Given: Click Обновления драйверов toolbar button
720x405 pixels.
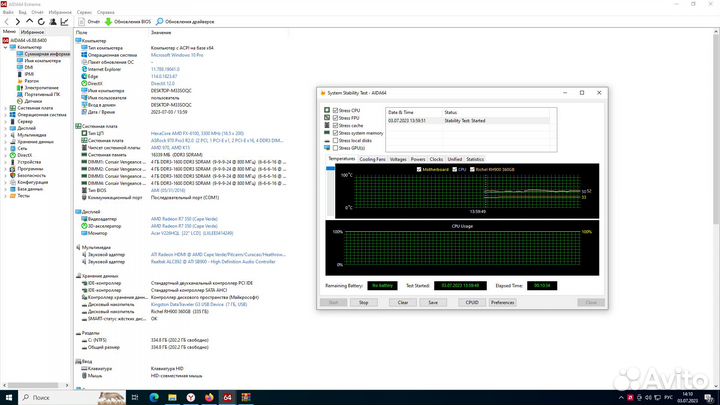Looking at the screenshot, I should coord(185,22).
